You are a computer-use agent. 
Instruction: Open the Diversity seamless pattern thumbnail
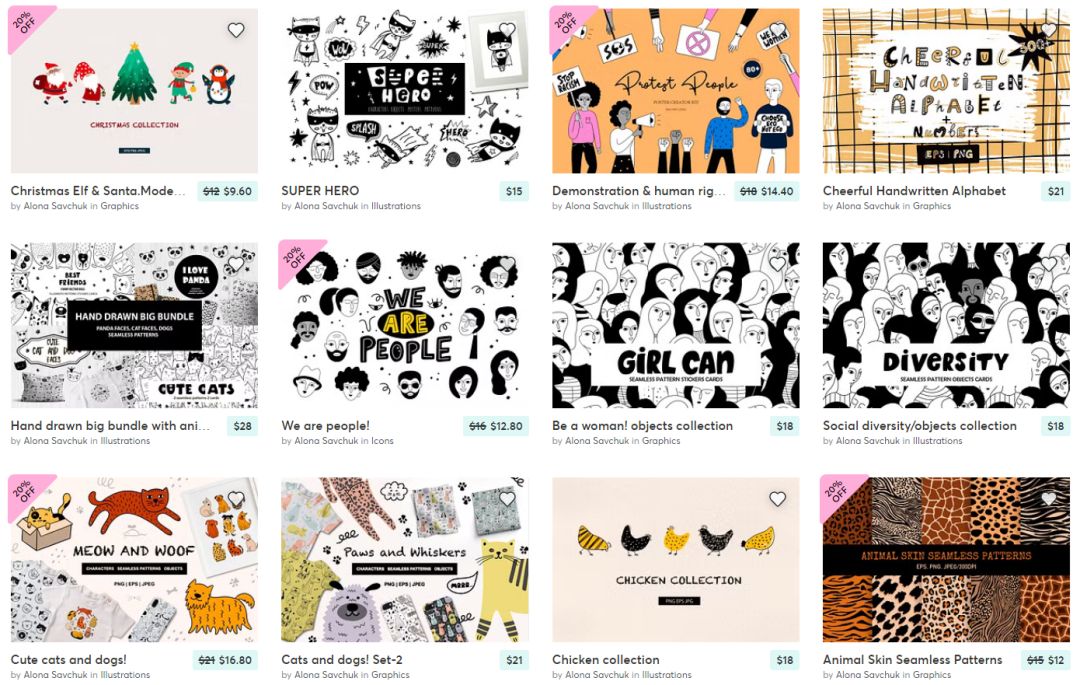point(946,325)
